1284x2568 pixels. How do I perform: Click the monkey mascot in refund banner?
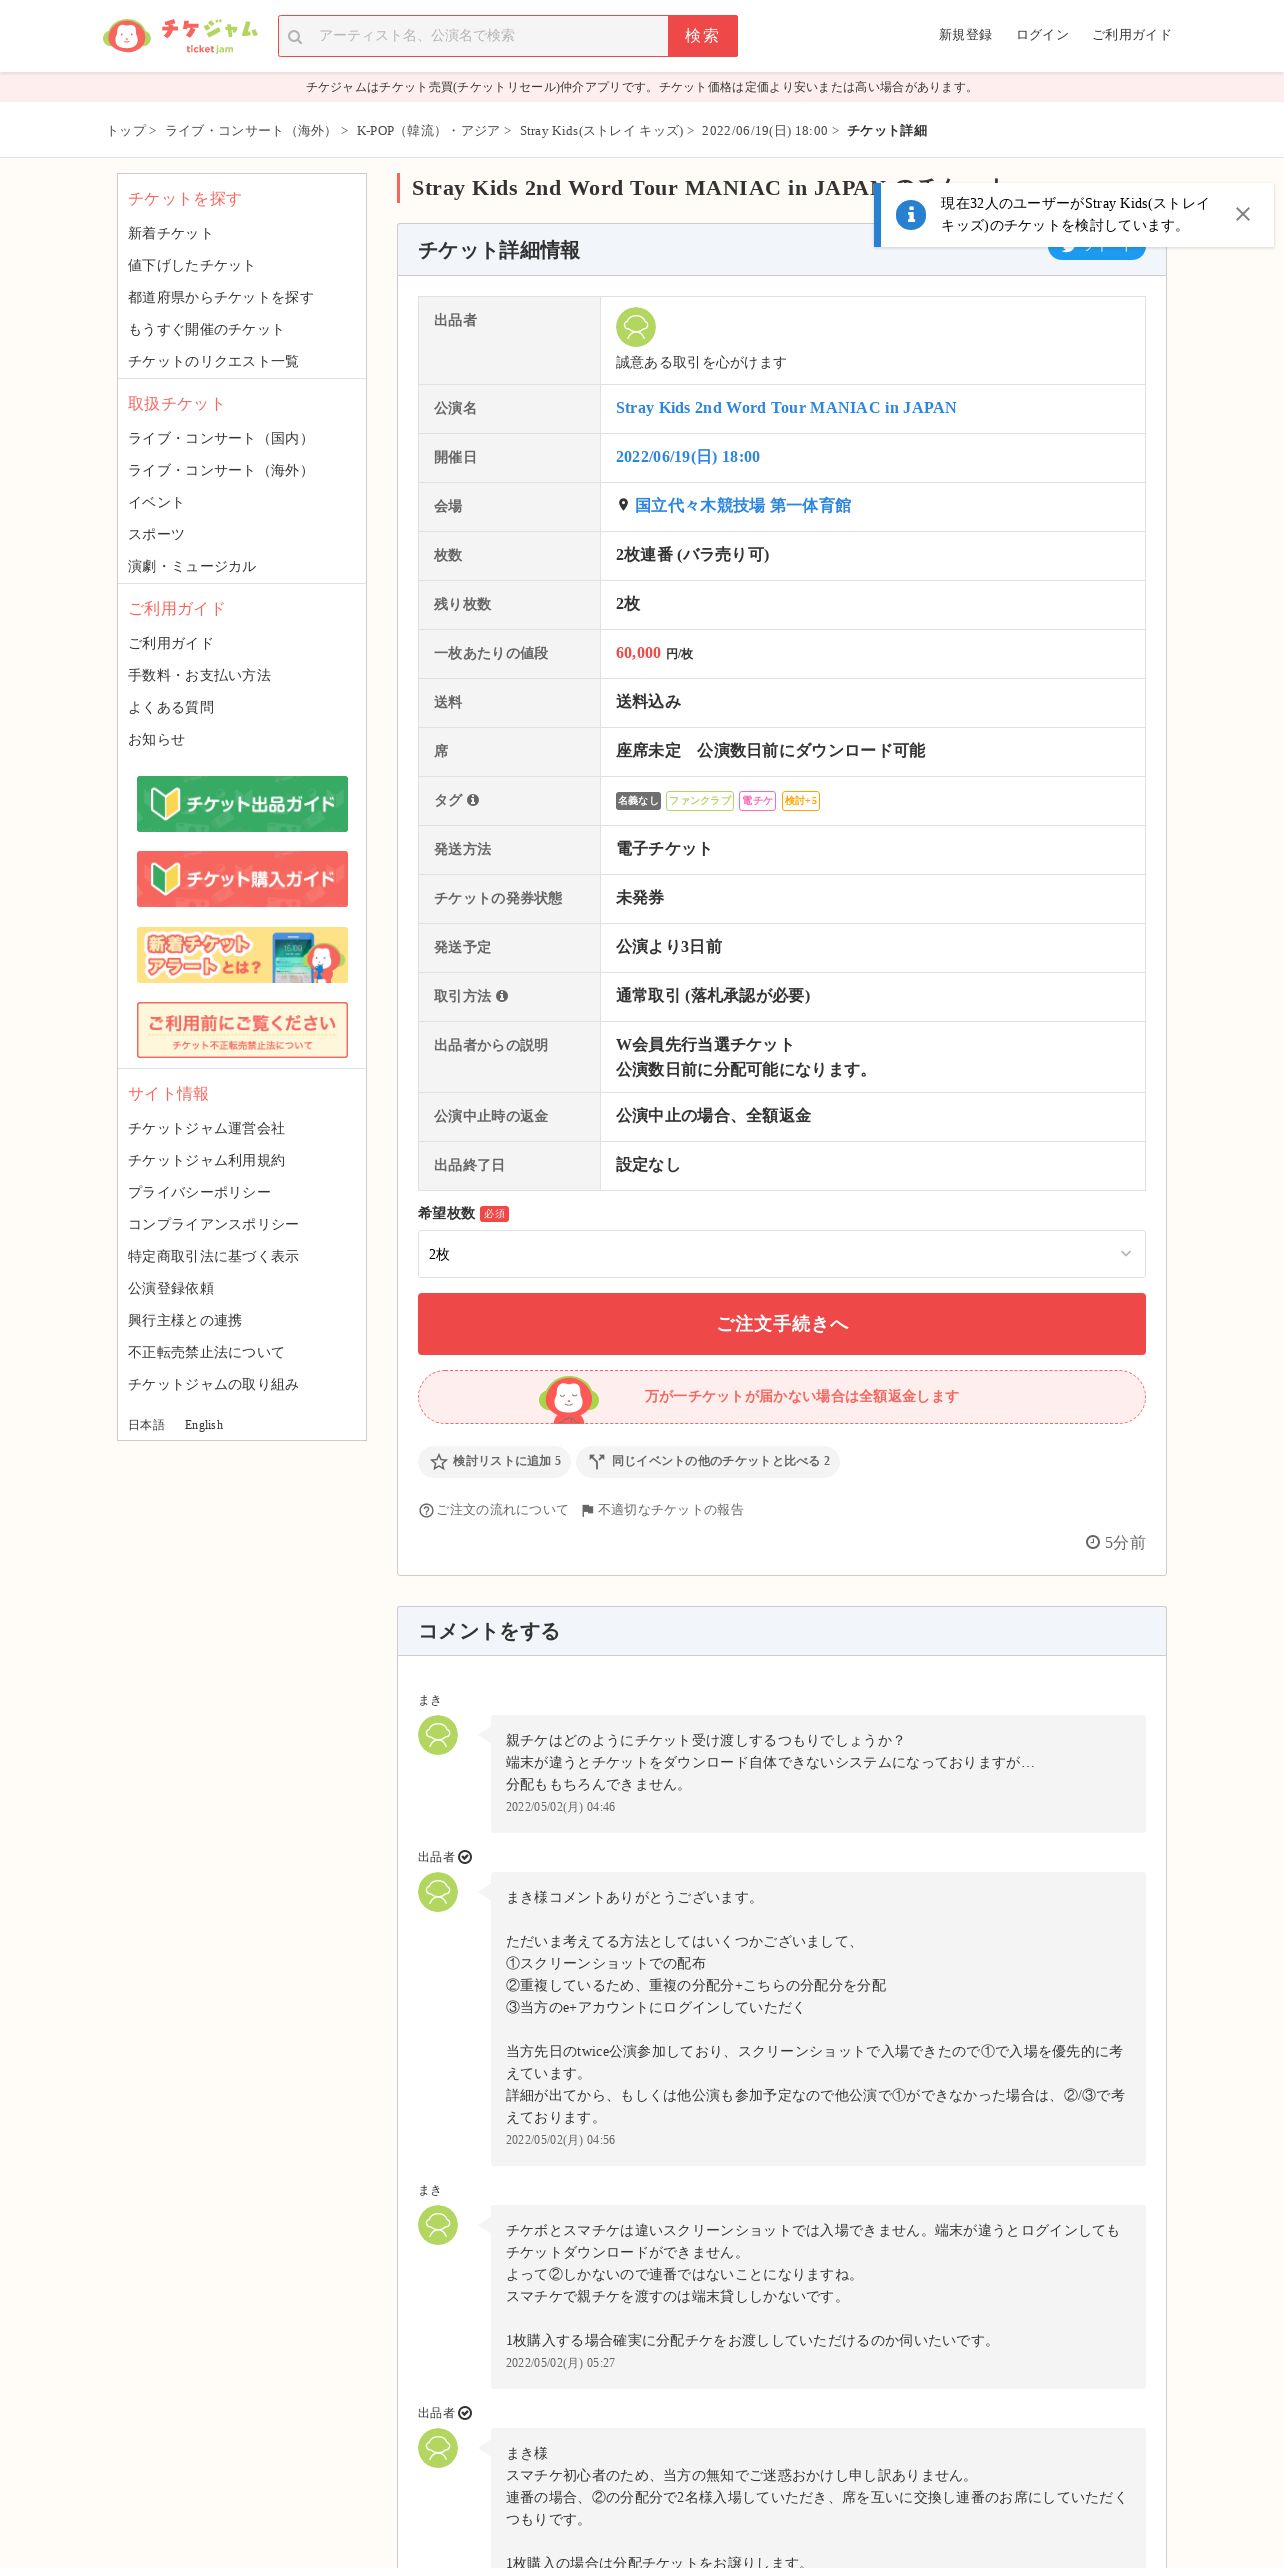[568, 1398]
